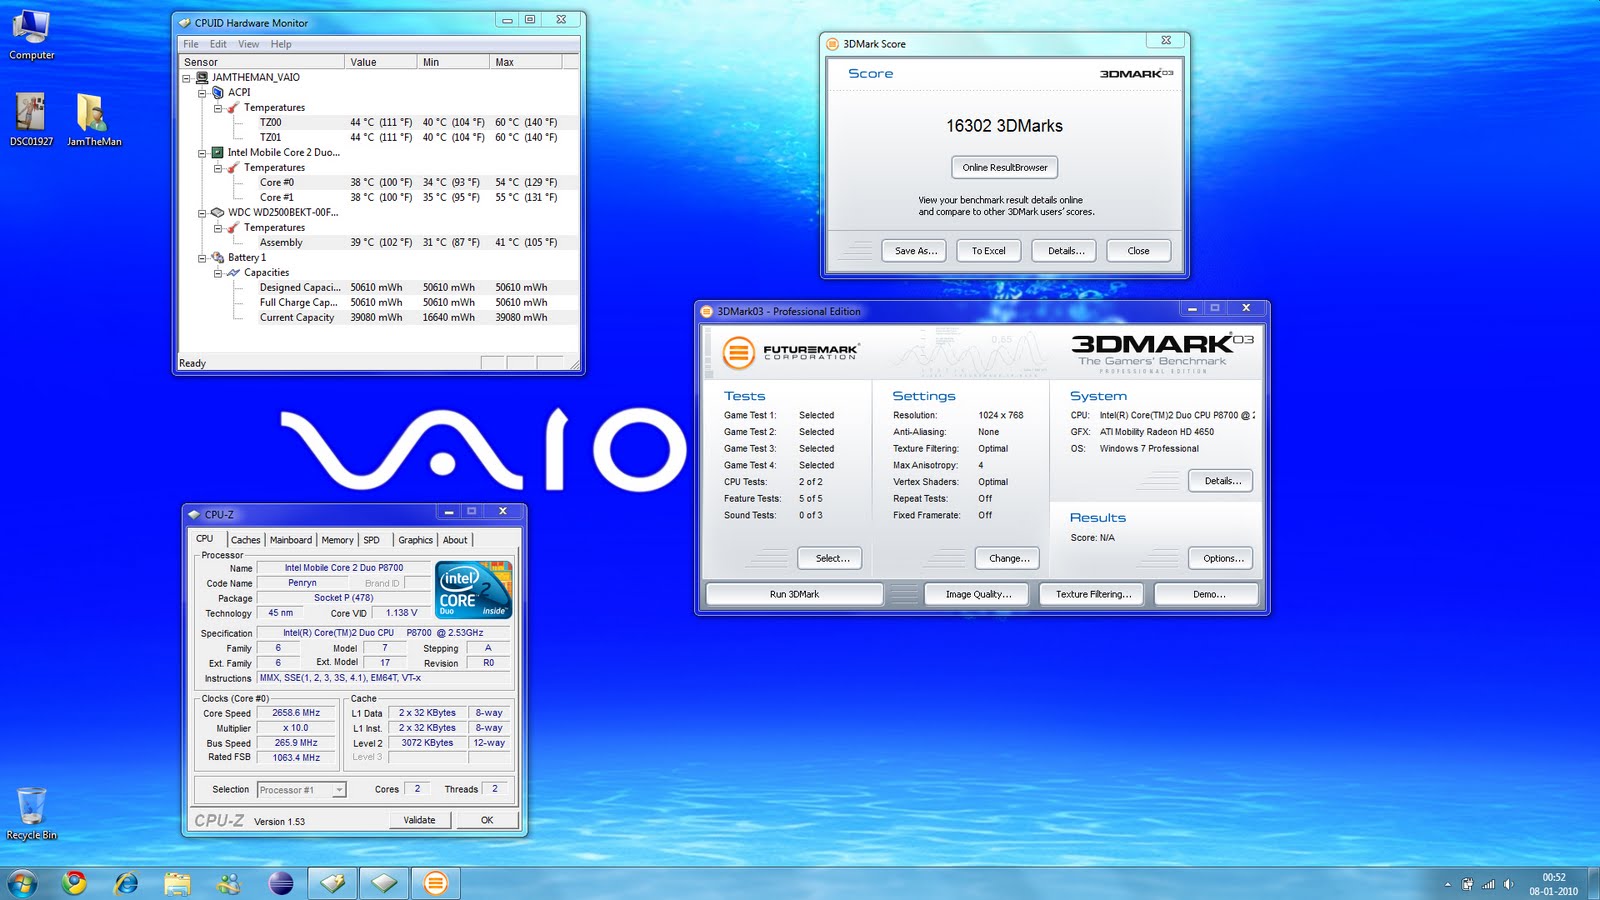The height and width of the screenshot is (900, 1600).
Task: Click the Online ResultBrowser button
Action: coord(1005,167)
